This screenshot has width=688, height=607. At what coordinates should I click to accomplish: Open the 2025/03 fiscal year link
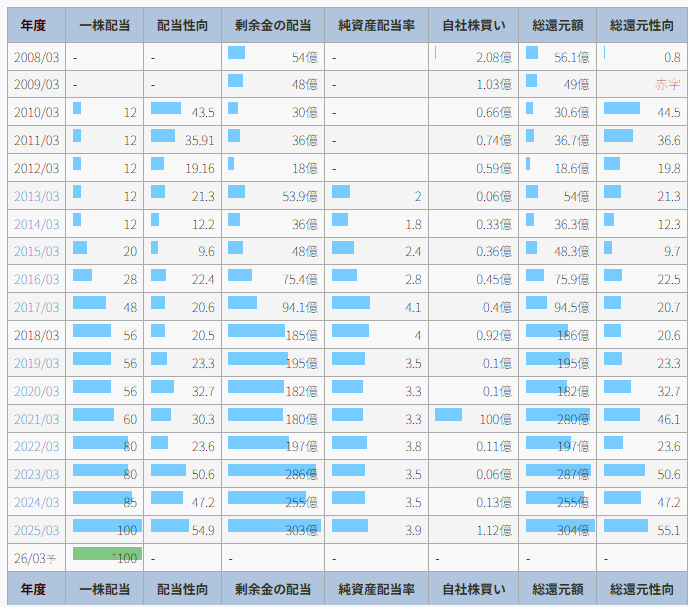(36, 530)
